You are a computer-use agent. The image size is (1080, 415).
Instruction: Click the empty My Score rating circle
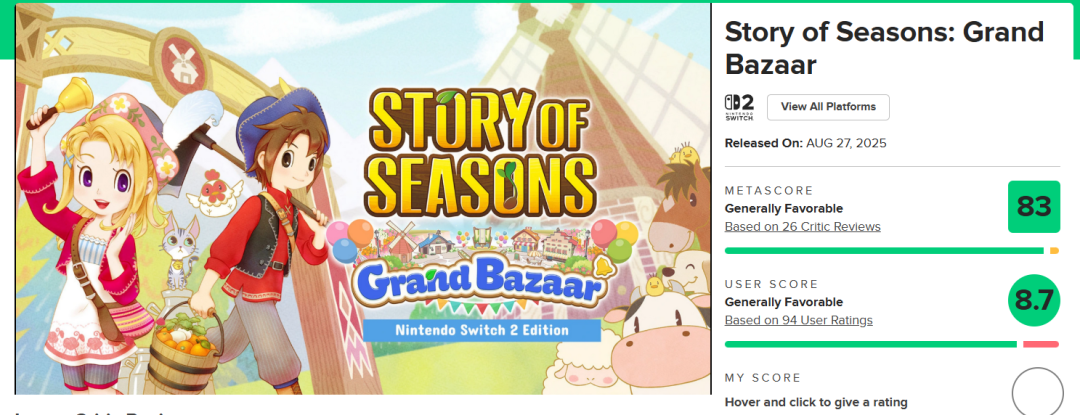(1037, 392)
